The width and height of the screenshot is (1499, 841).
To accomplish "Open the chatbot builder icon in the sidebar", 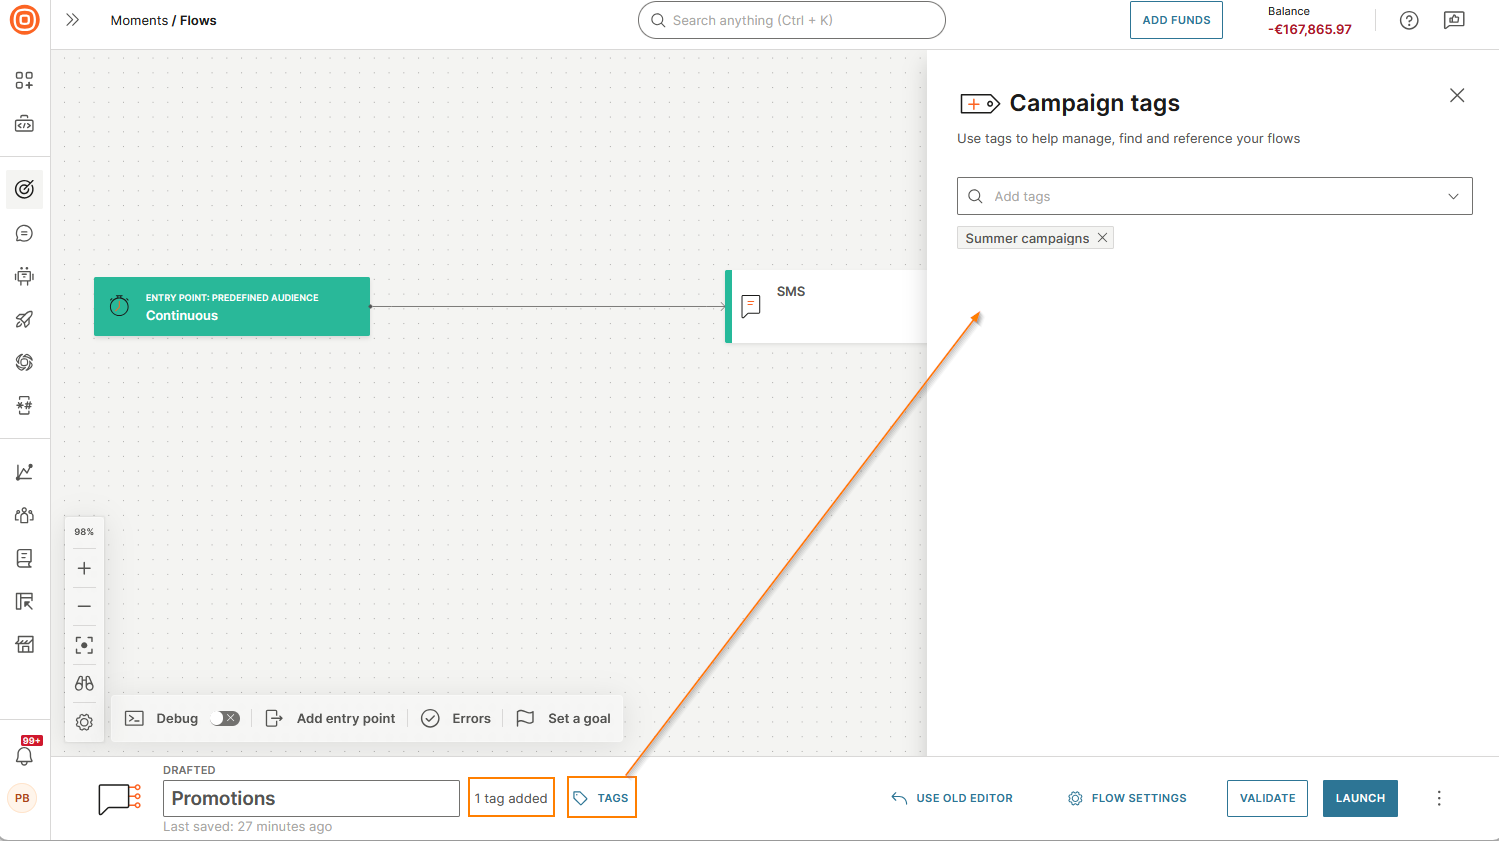I will (x=24, y=276).
